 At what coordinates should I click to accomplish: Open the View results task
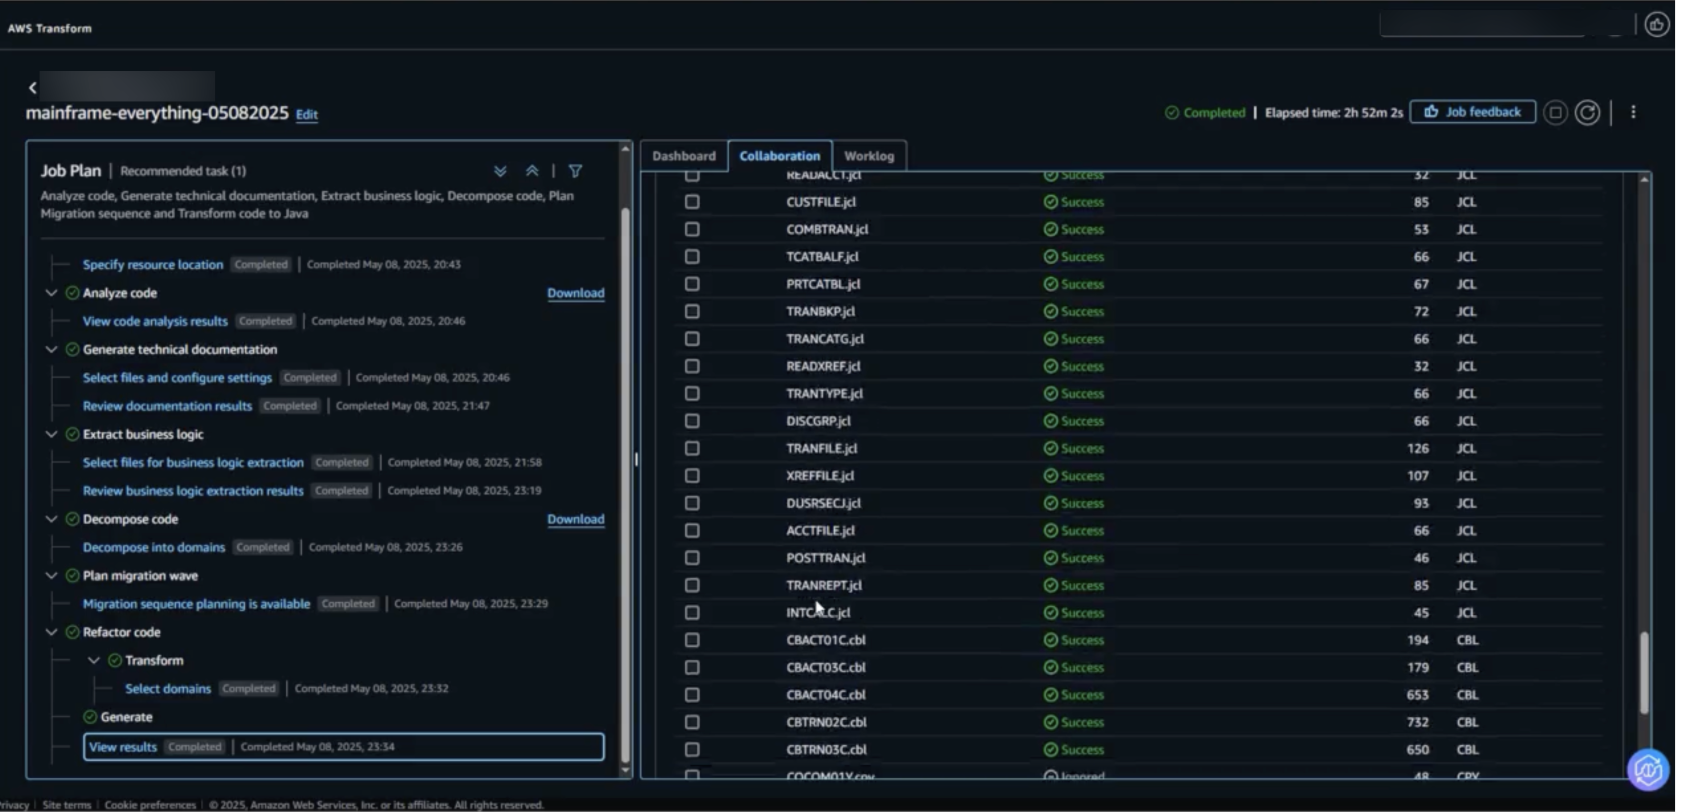click(x=123, y=747)
